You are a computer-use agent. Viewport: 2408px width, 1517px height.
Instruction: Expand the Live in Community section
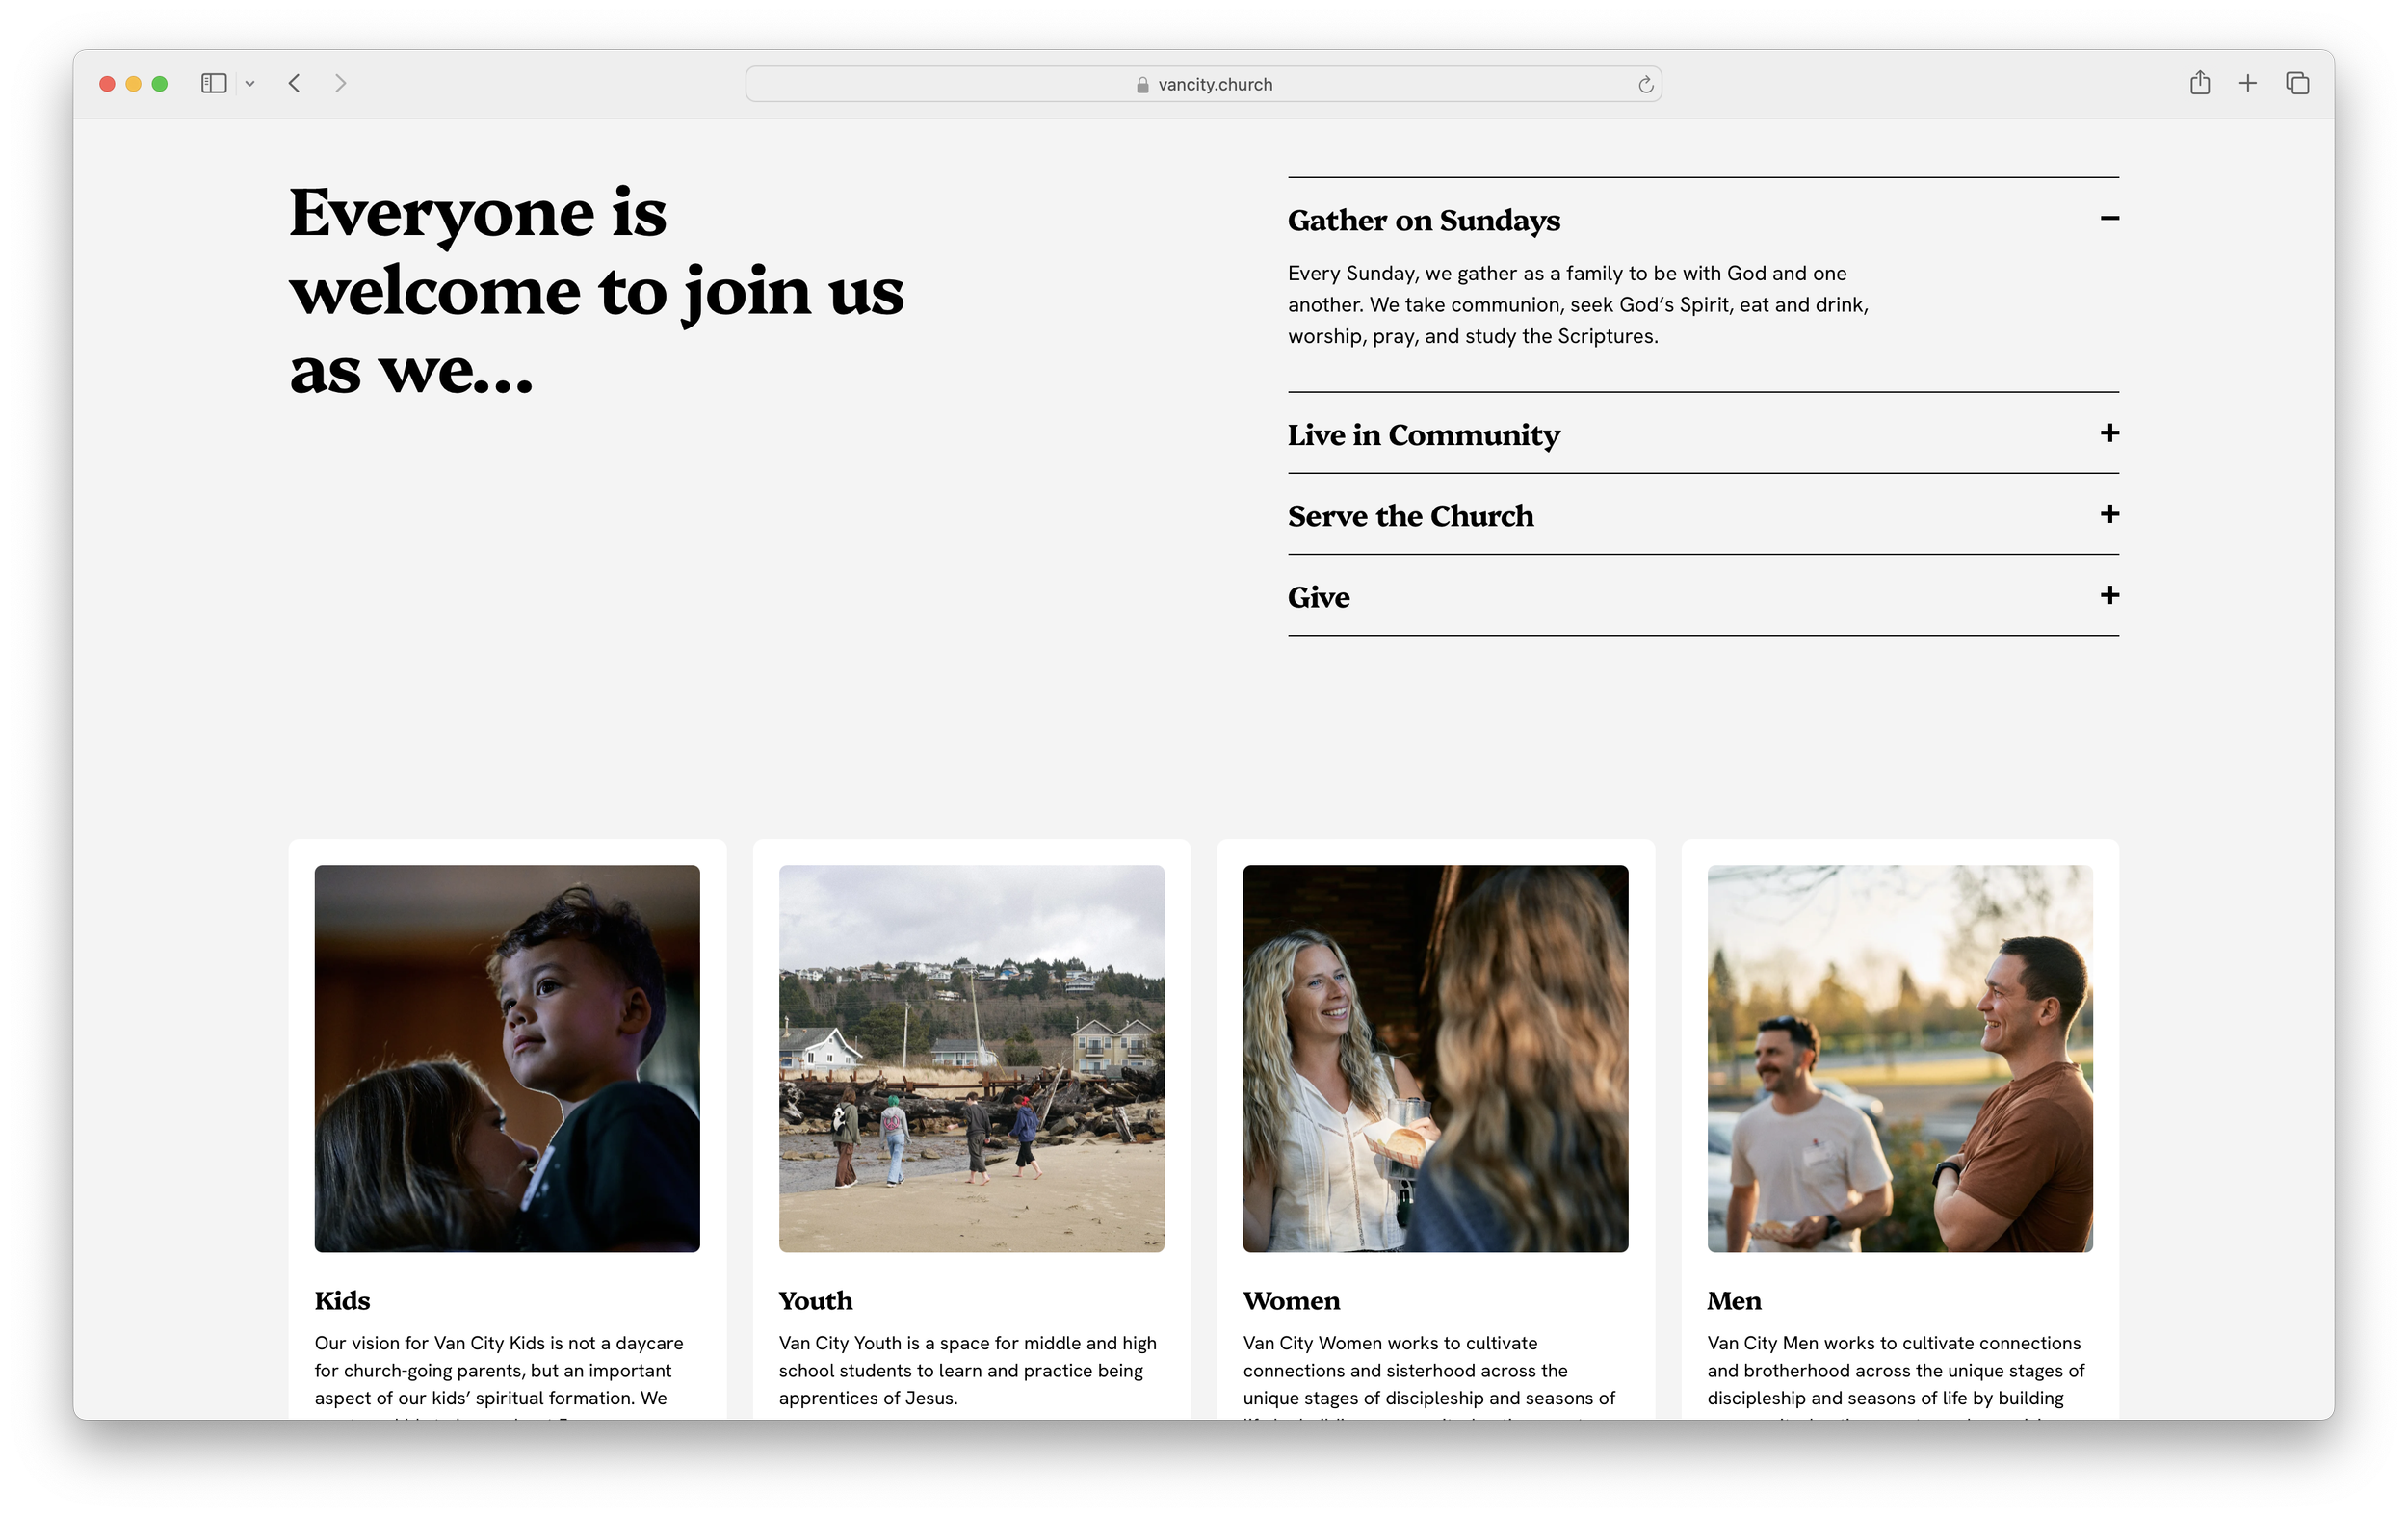2109,433
